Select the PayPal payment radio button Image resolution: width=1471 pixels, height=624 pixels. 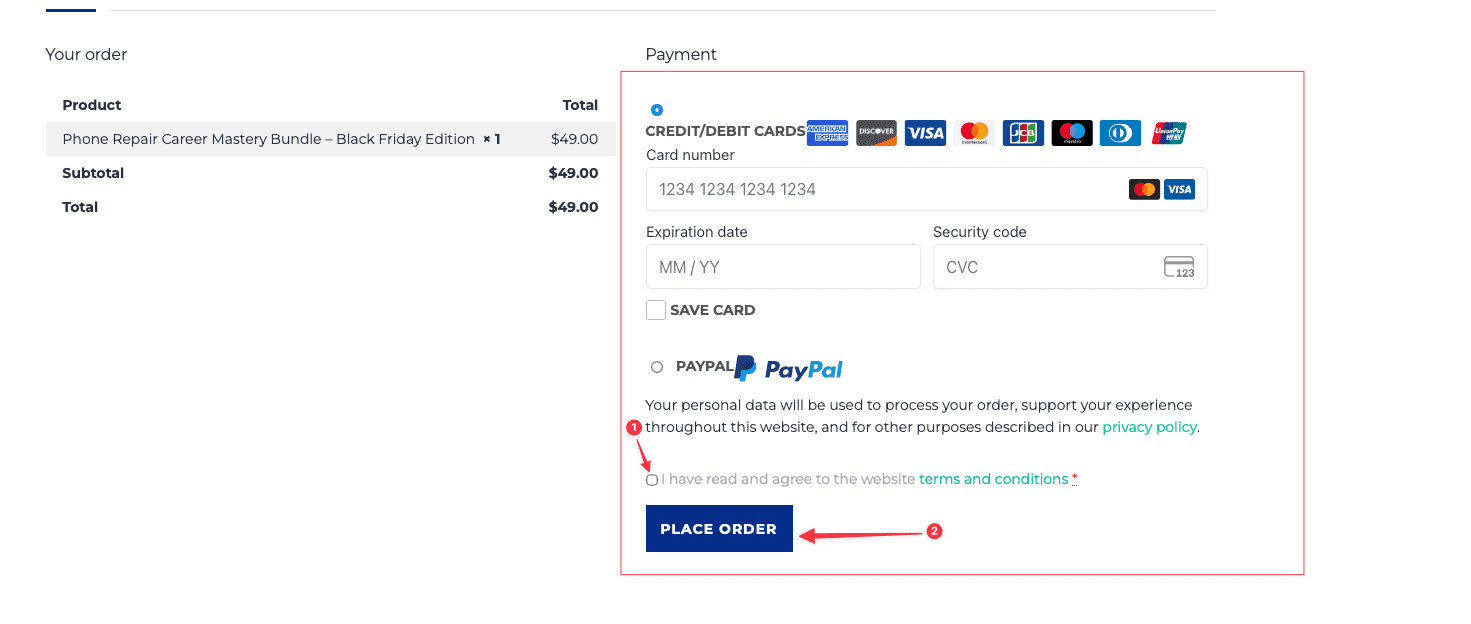(x=657, y=367)
